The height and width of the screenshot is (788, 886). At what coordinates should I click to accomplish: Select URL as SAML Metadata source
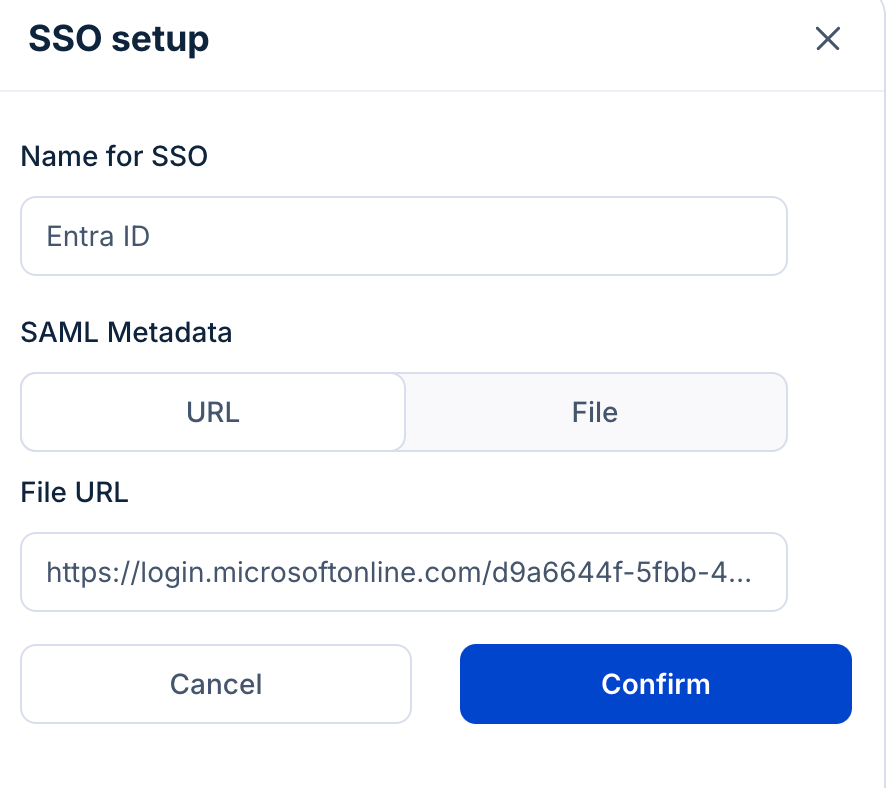click(x=213, y=412)
